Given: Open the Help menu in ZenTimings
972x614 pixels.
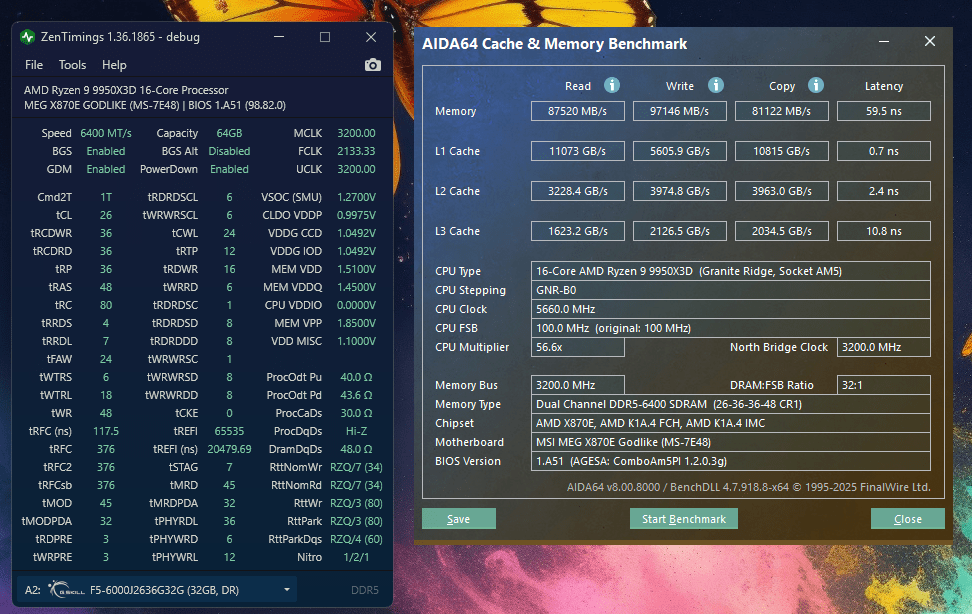Looking at the screenshot, I should point(114,65).
